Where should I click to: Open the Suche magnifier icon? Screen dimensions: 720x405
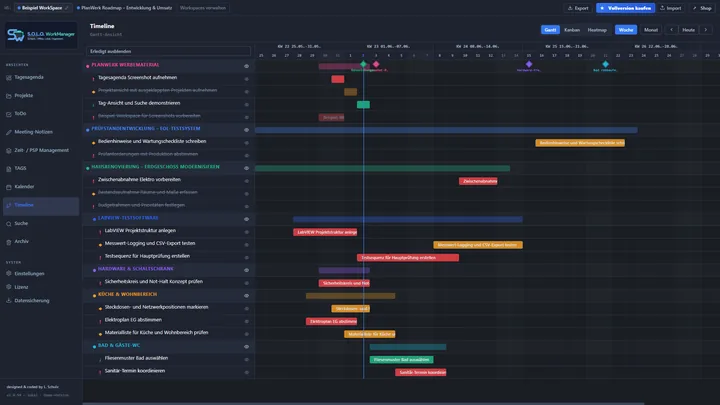(9, 224)
